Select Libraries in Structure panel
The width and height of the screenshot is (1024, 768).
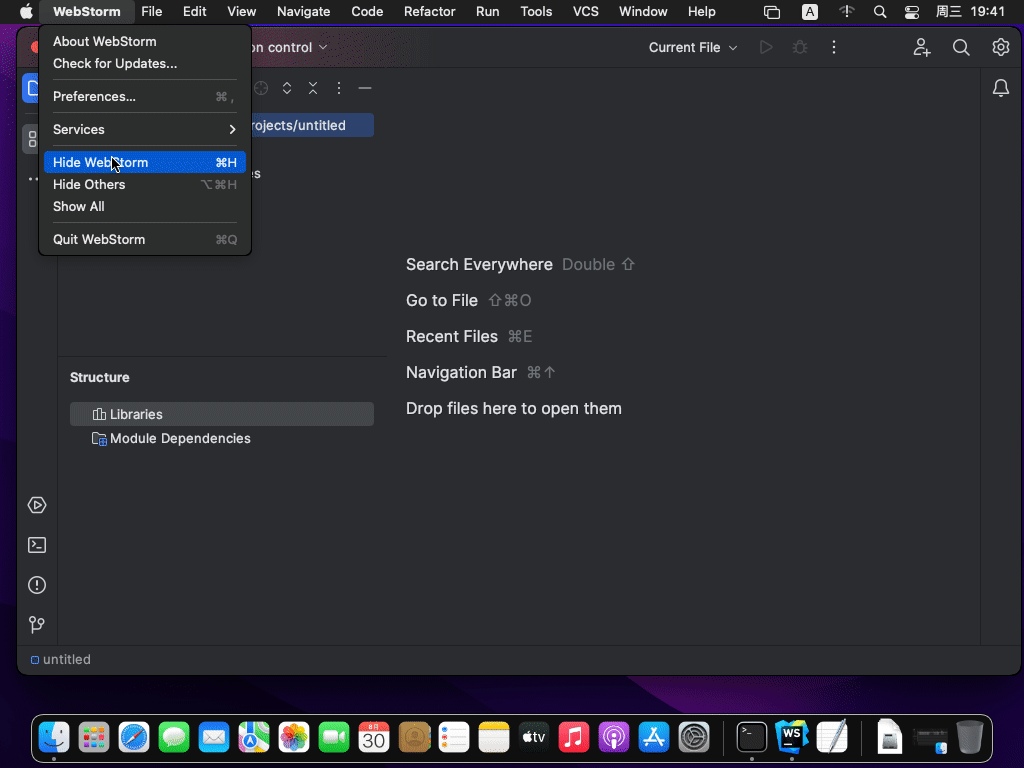pyautogui.click(x=222, y=414)
